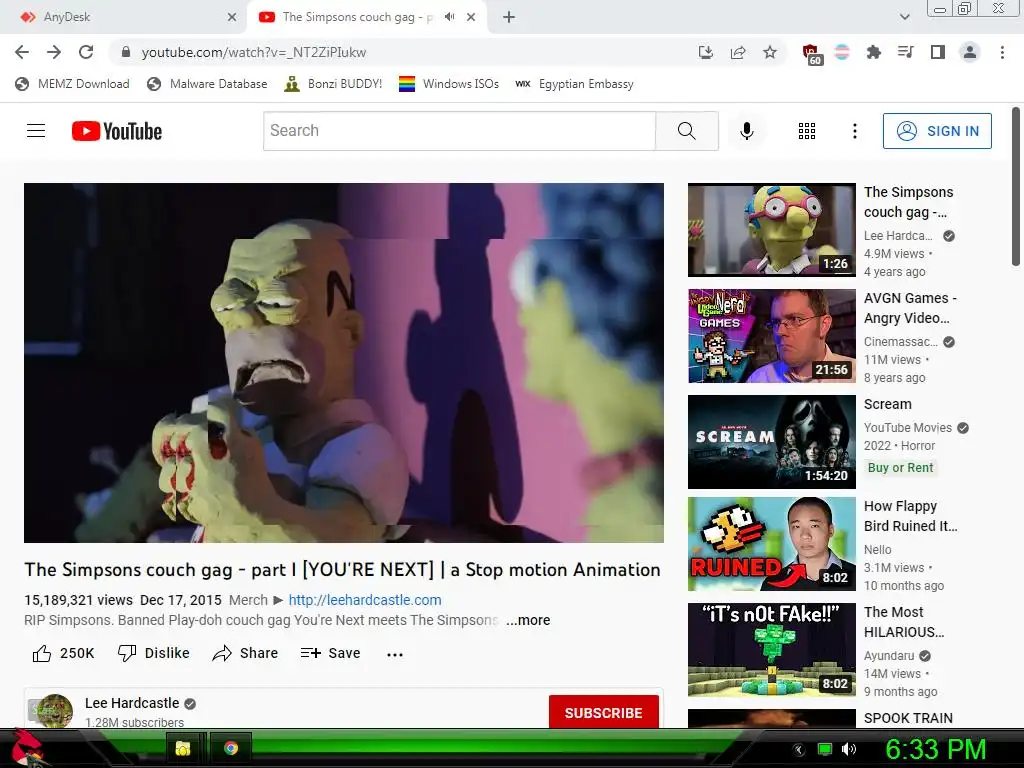Expand the tab search chevron
The height and width of the screenshot is (768, 1024).
pos(904,17)
